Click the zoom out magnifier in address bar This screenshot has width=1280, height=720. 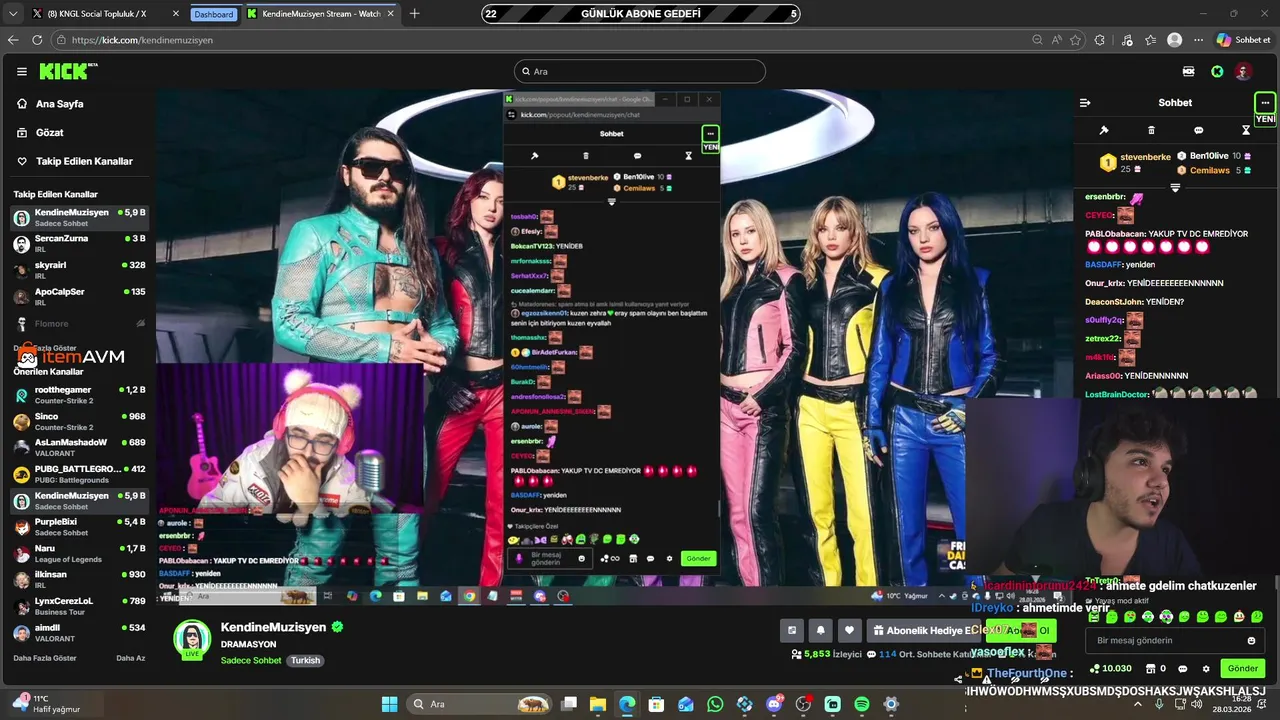pyautogui.click(x=1037, y=40)
